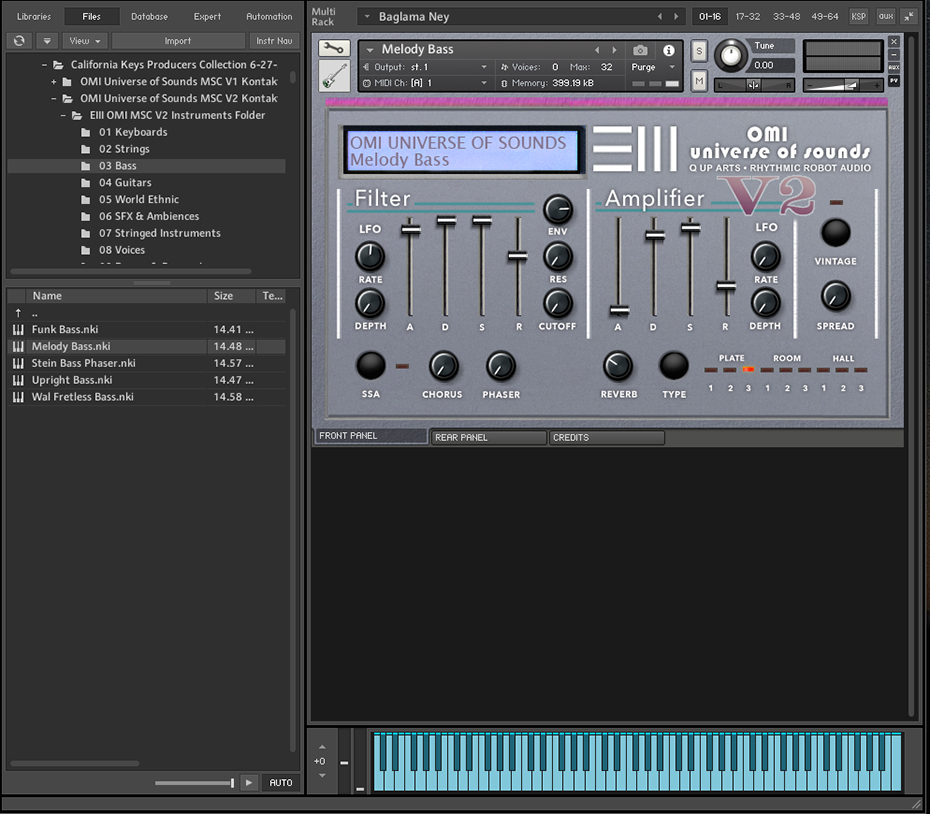
Task: Open the camera snapshot view
Action: click(x=640, y=50)
